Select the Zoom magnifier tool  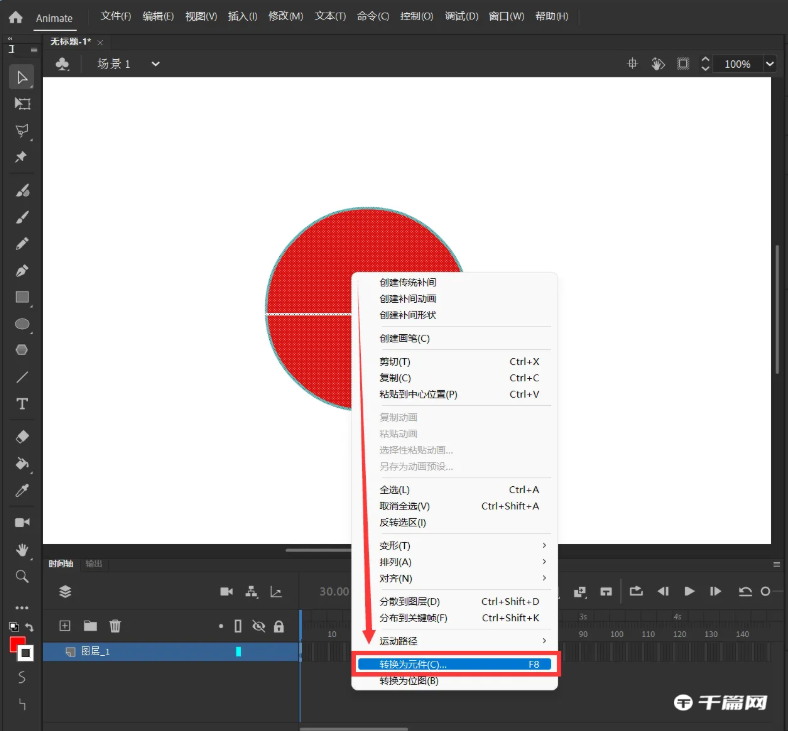22,576
